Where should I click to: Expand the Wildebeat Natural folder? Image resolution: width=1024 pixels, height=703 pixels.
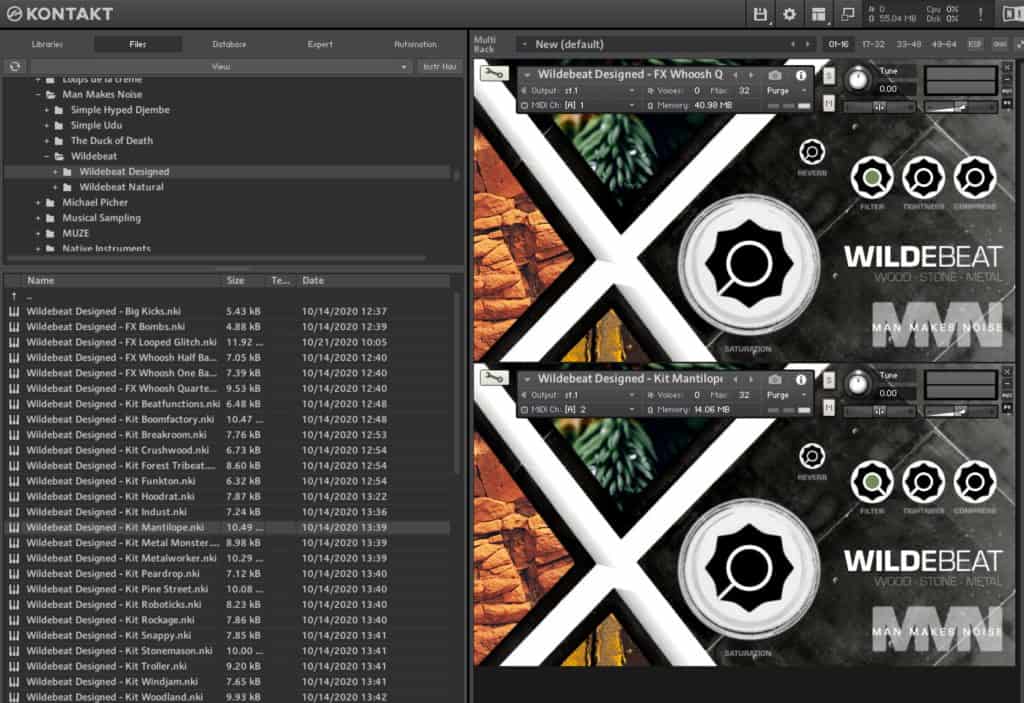click(55, 187)
